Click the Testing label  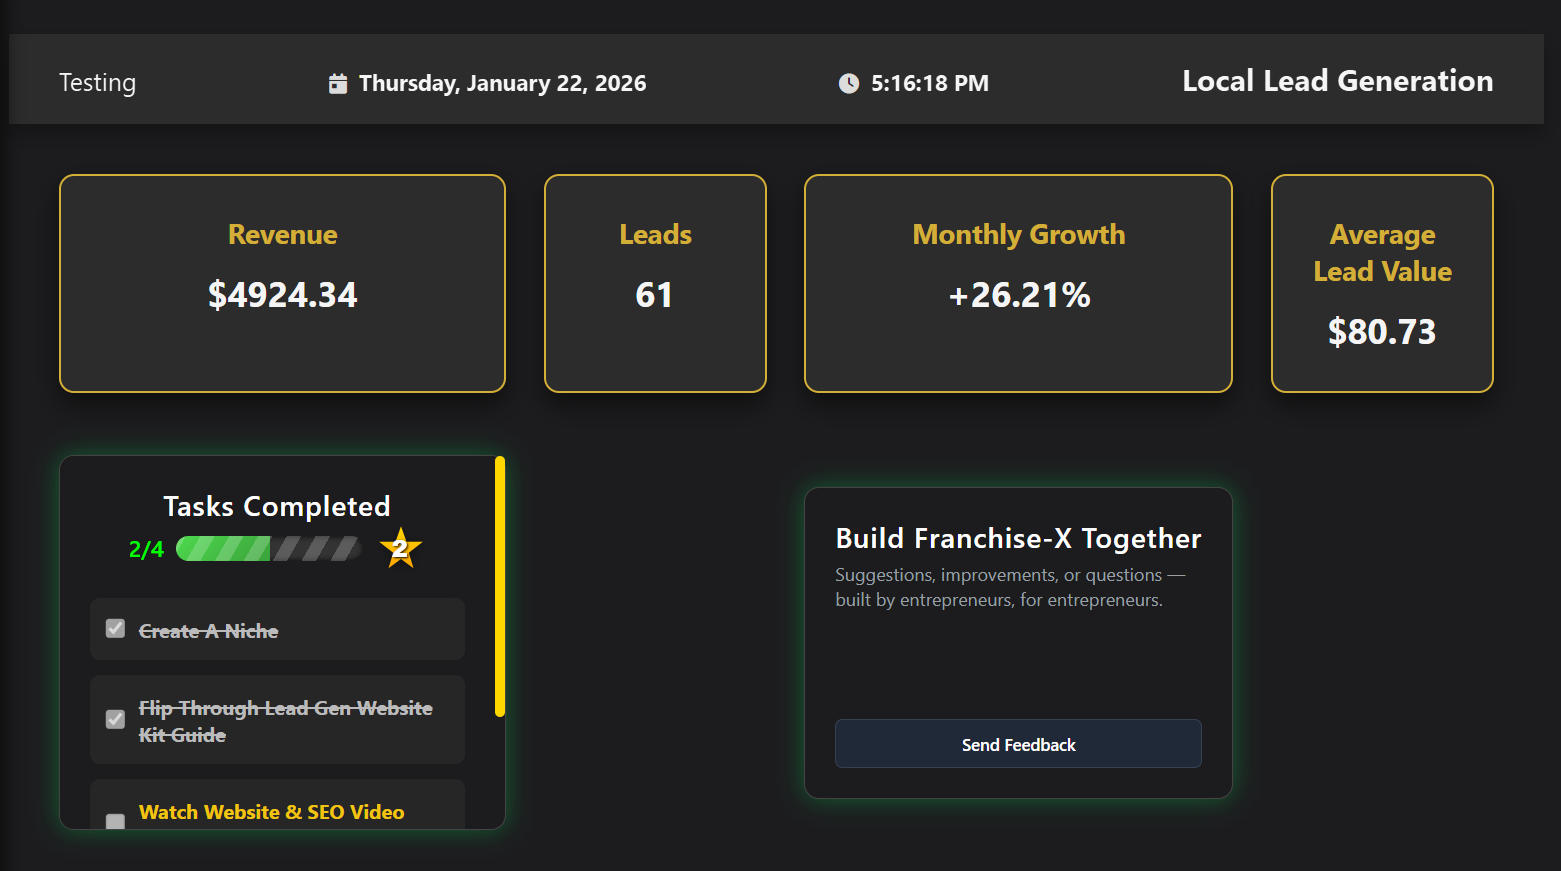click(x=97, y=83)
